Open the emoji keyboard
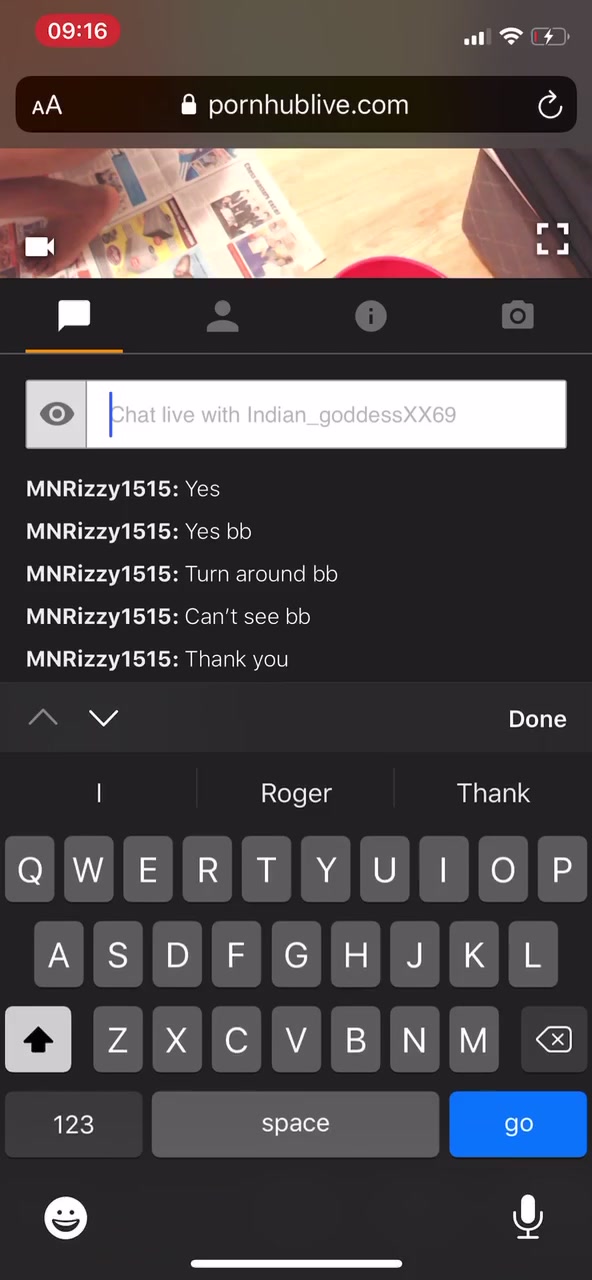 click(x=66, y=1217)
